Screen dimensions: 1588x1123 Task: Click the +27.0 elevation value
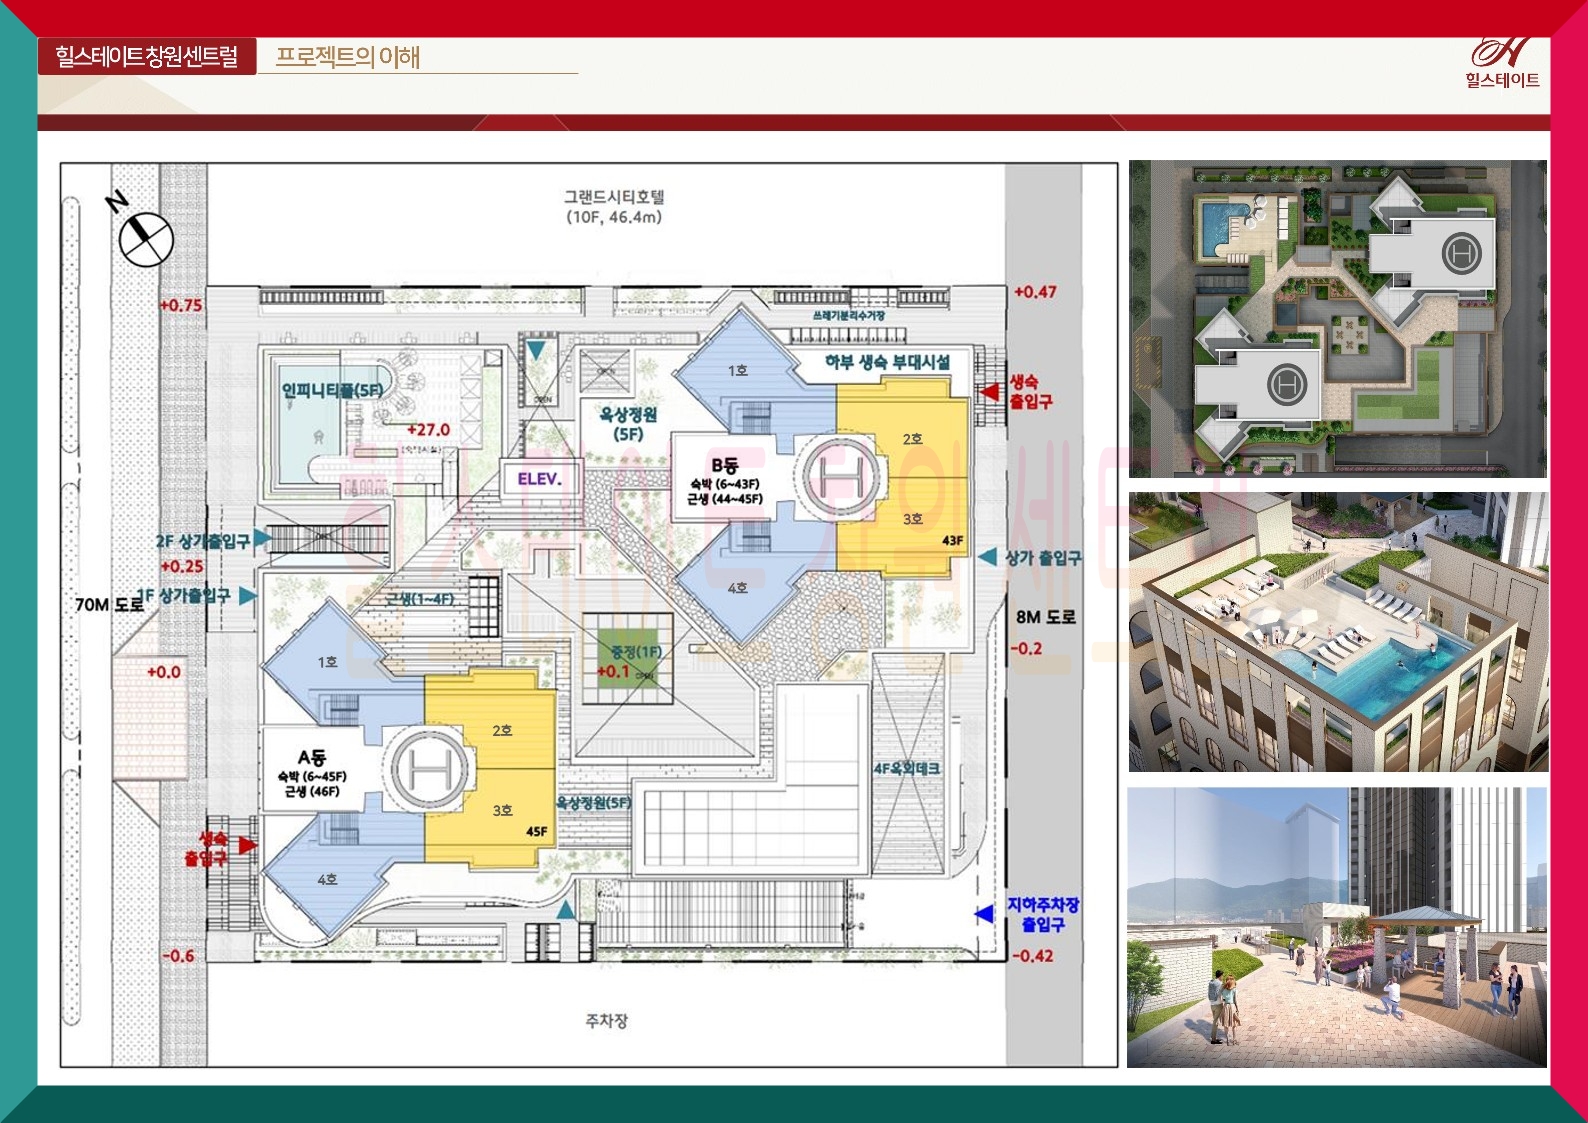tap(428, 429)
